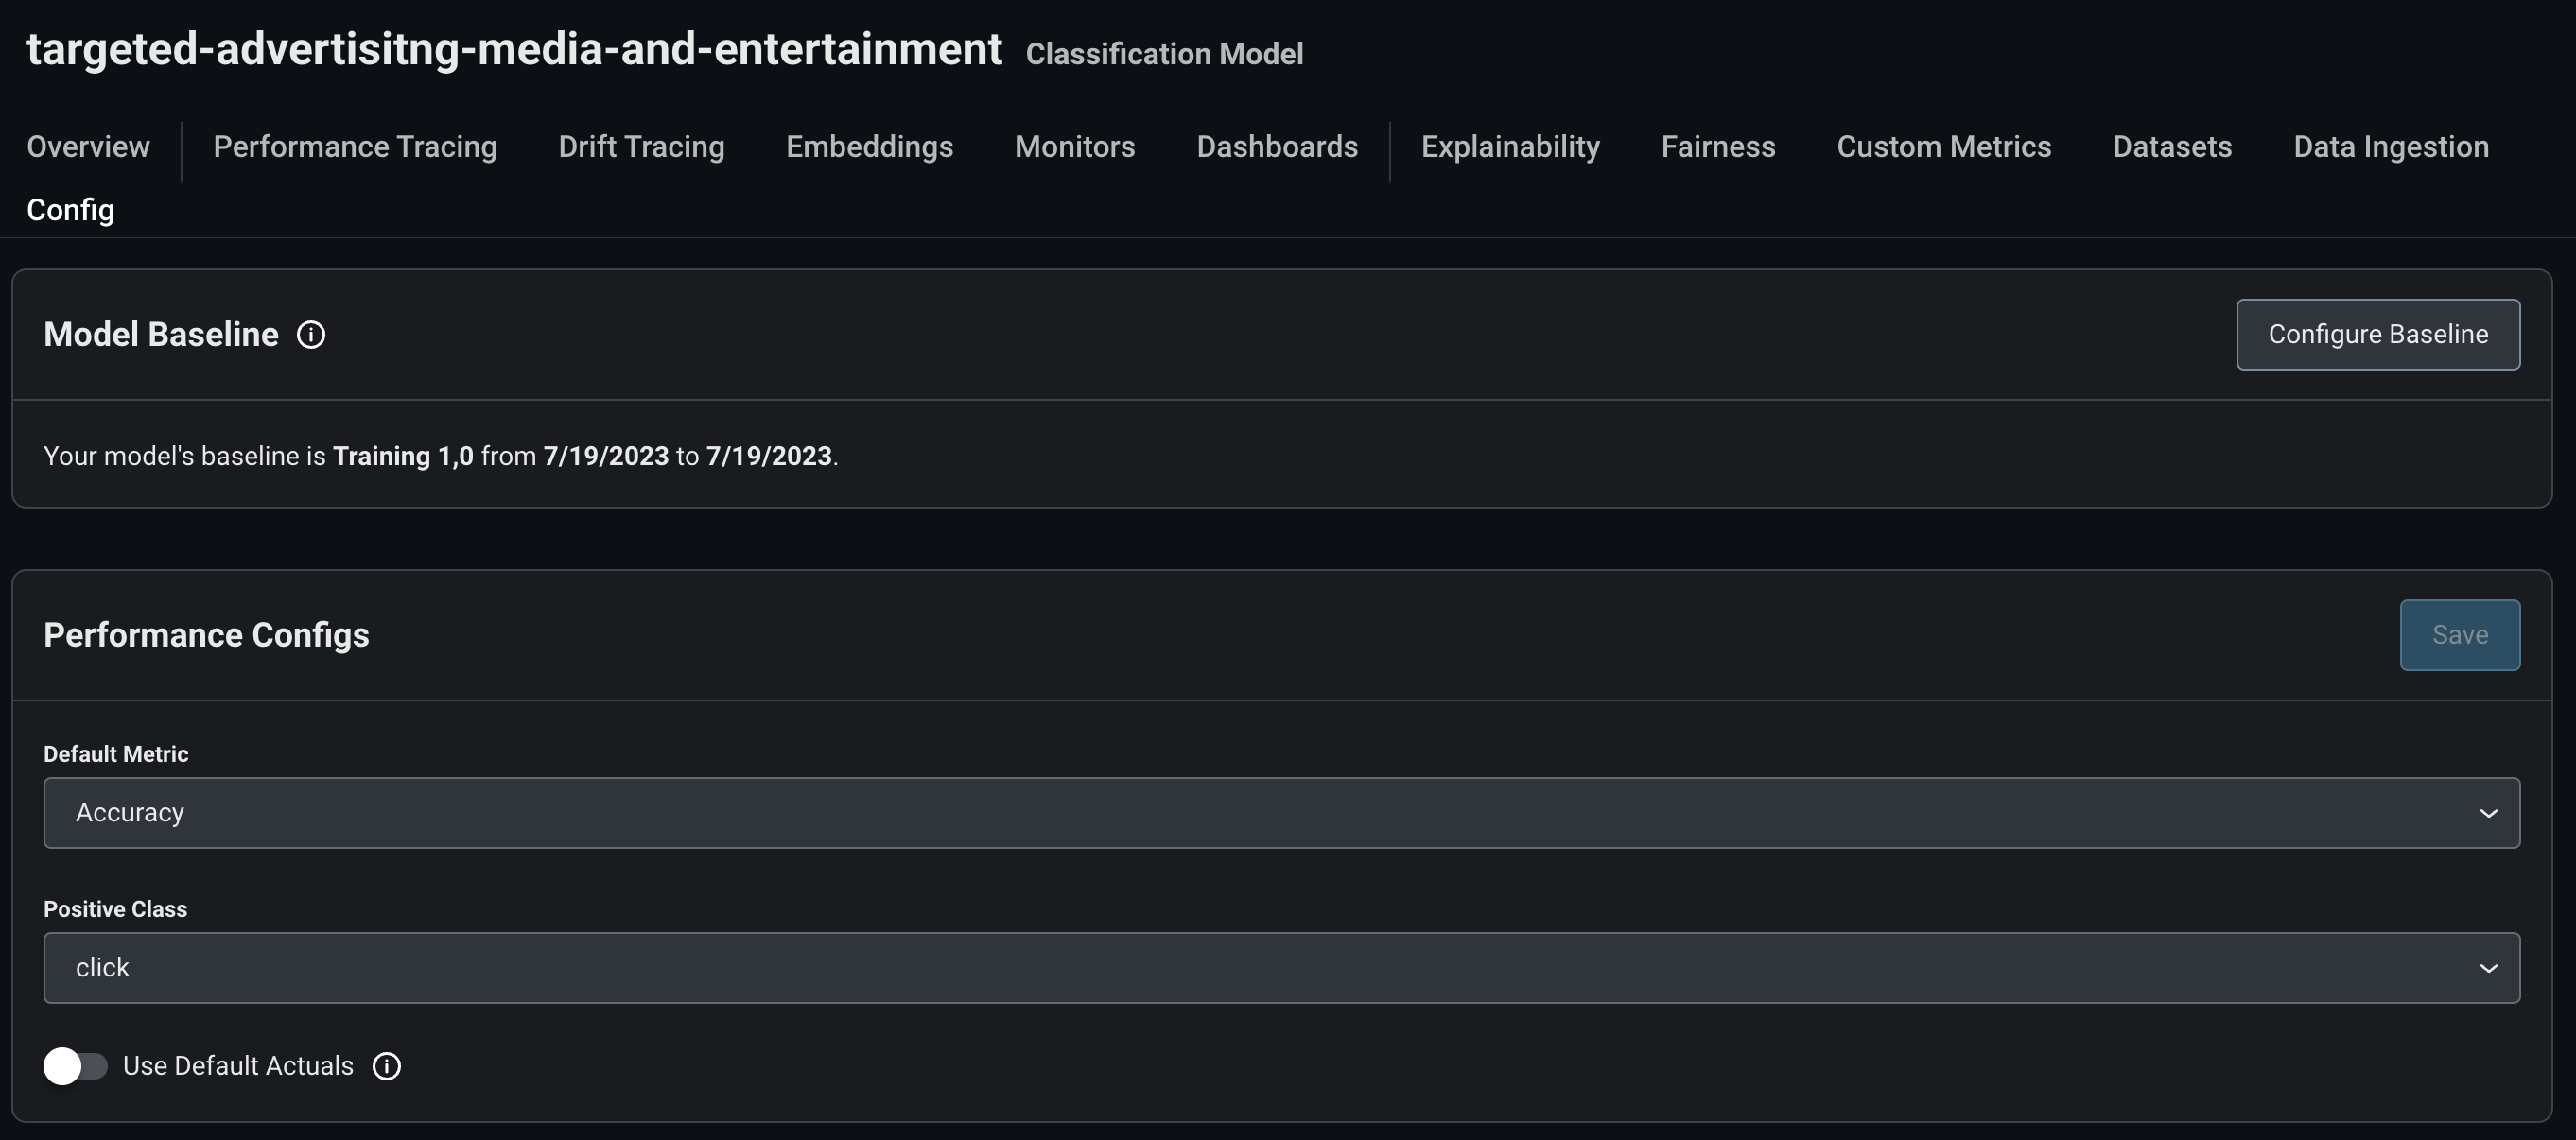The image size is (2576, 1140).
Task: Click the Save button in Performance Configs
Action: tap(2459, 635)
